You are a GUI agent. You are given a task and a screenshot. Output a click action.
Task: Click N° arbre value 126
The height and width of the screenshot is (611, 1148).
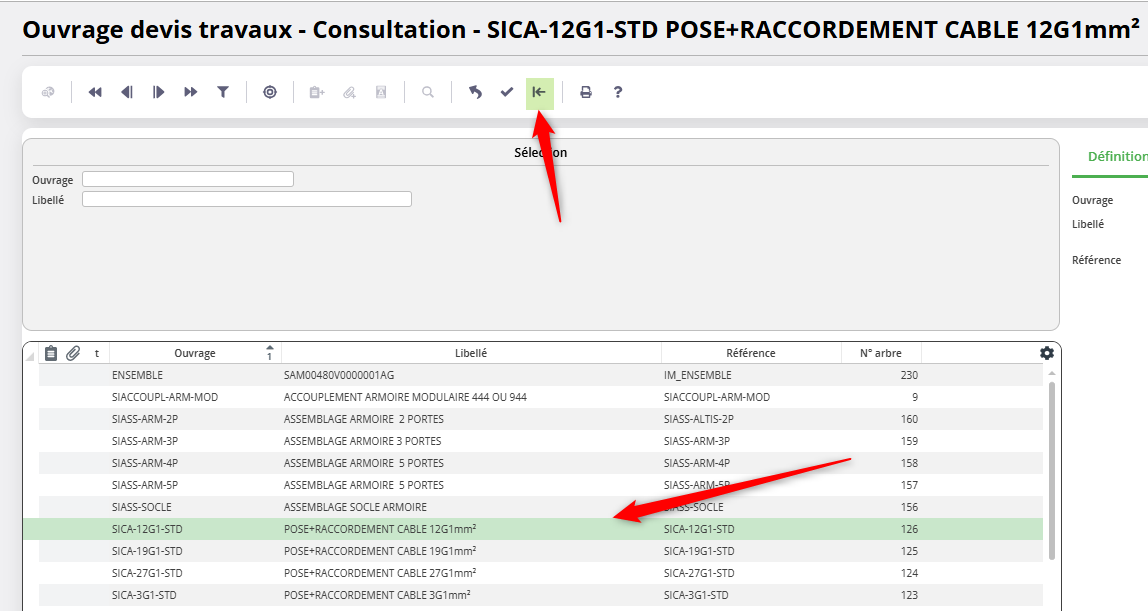tap(909, 528)
